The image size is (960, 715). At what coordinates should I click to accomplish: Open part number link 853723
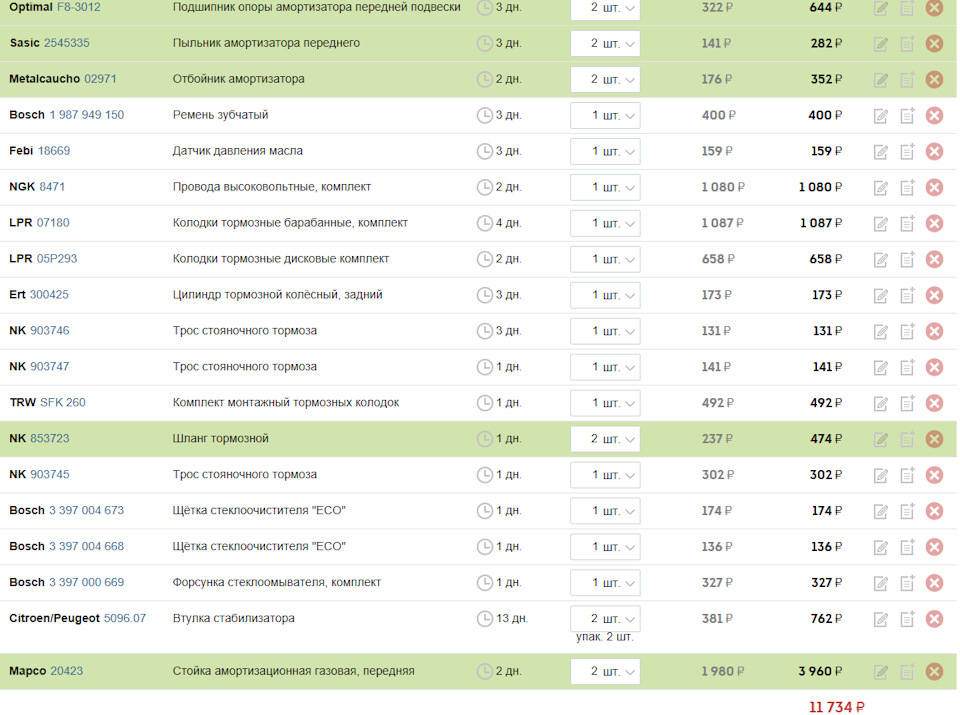[x=50, y=438]
